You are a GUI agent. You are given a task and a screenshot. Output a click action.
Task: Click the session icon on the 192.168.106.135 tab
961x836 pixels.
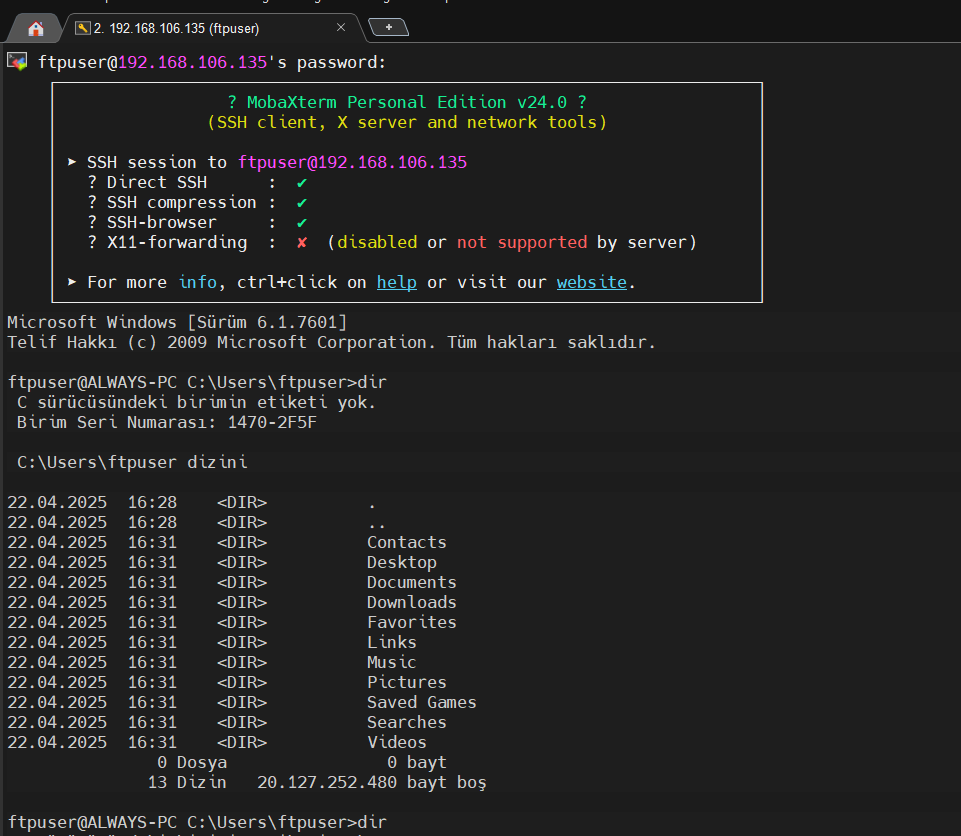pos(83,28)
